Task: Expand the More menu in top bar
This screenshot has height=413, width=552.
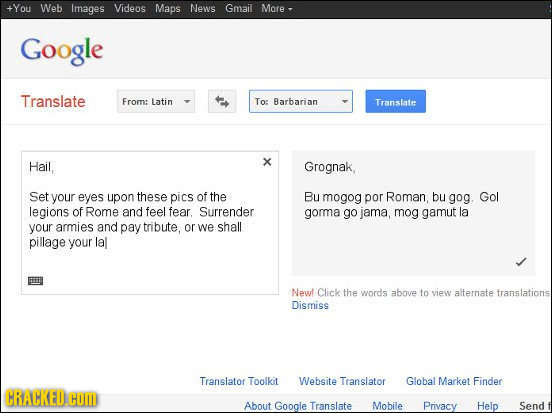Action: click(277, 8)
